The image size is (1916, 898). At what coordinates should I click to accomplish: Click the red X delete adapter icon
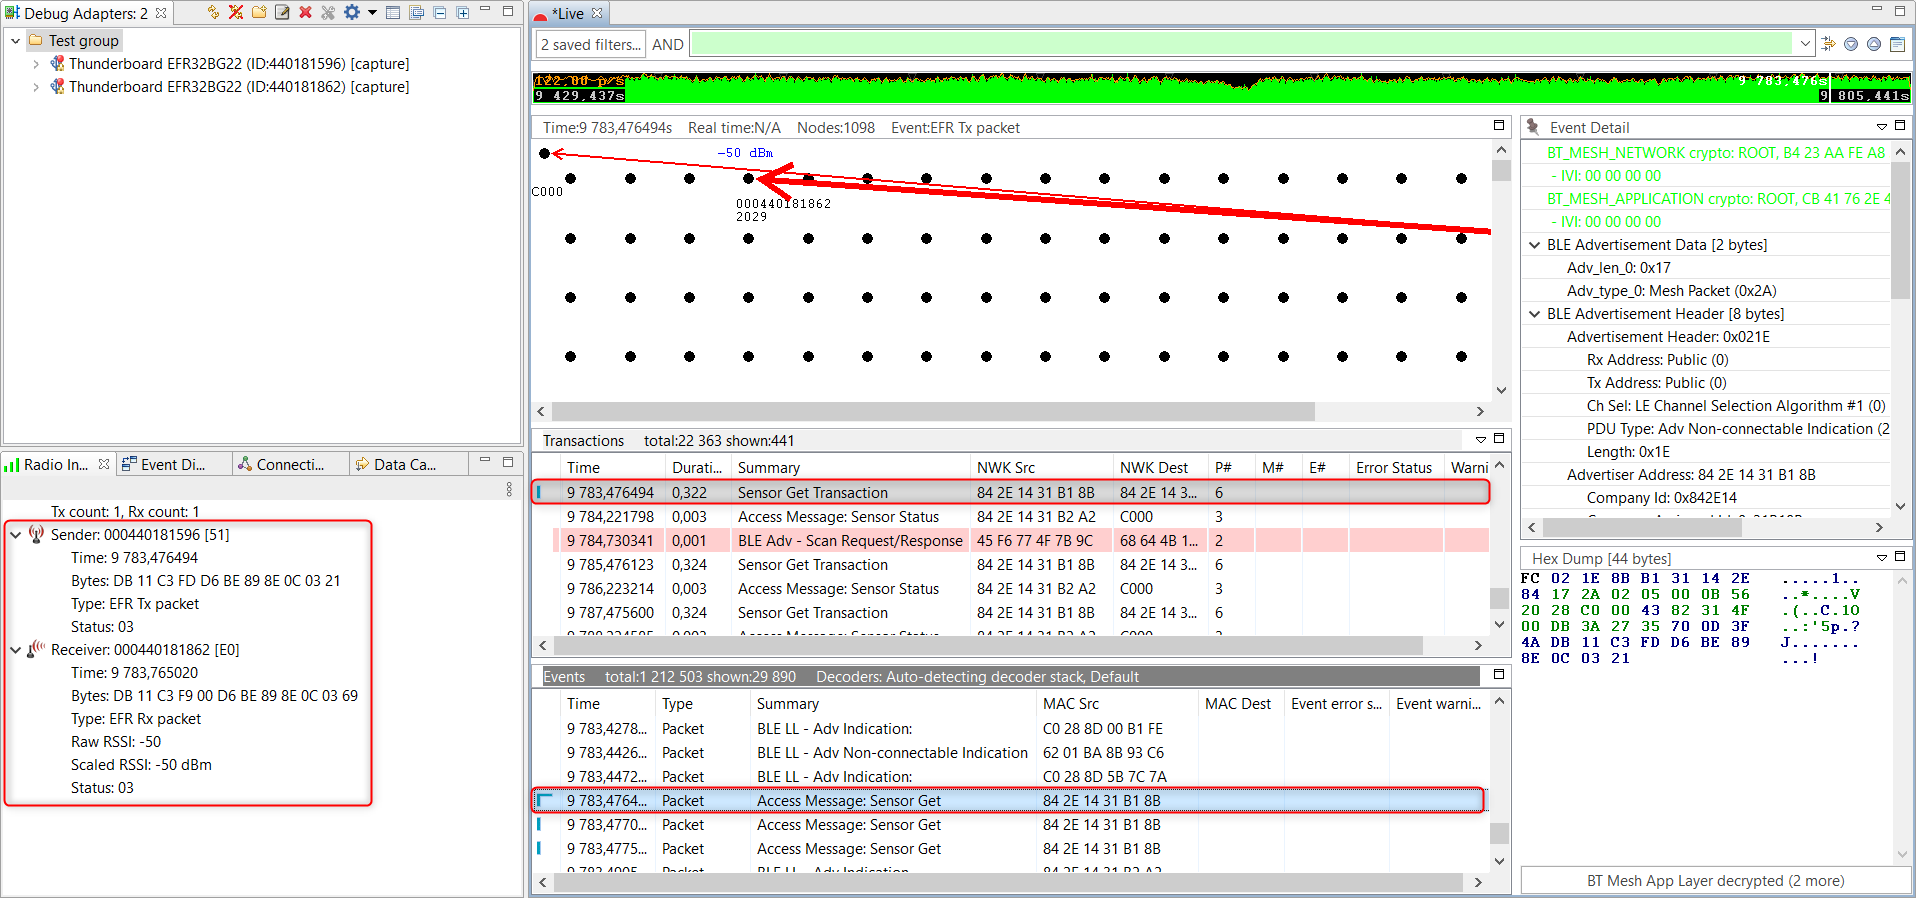coord(305,12)
